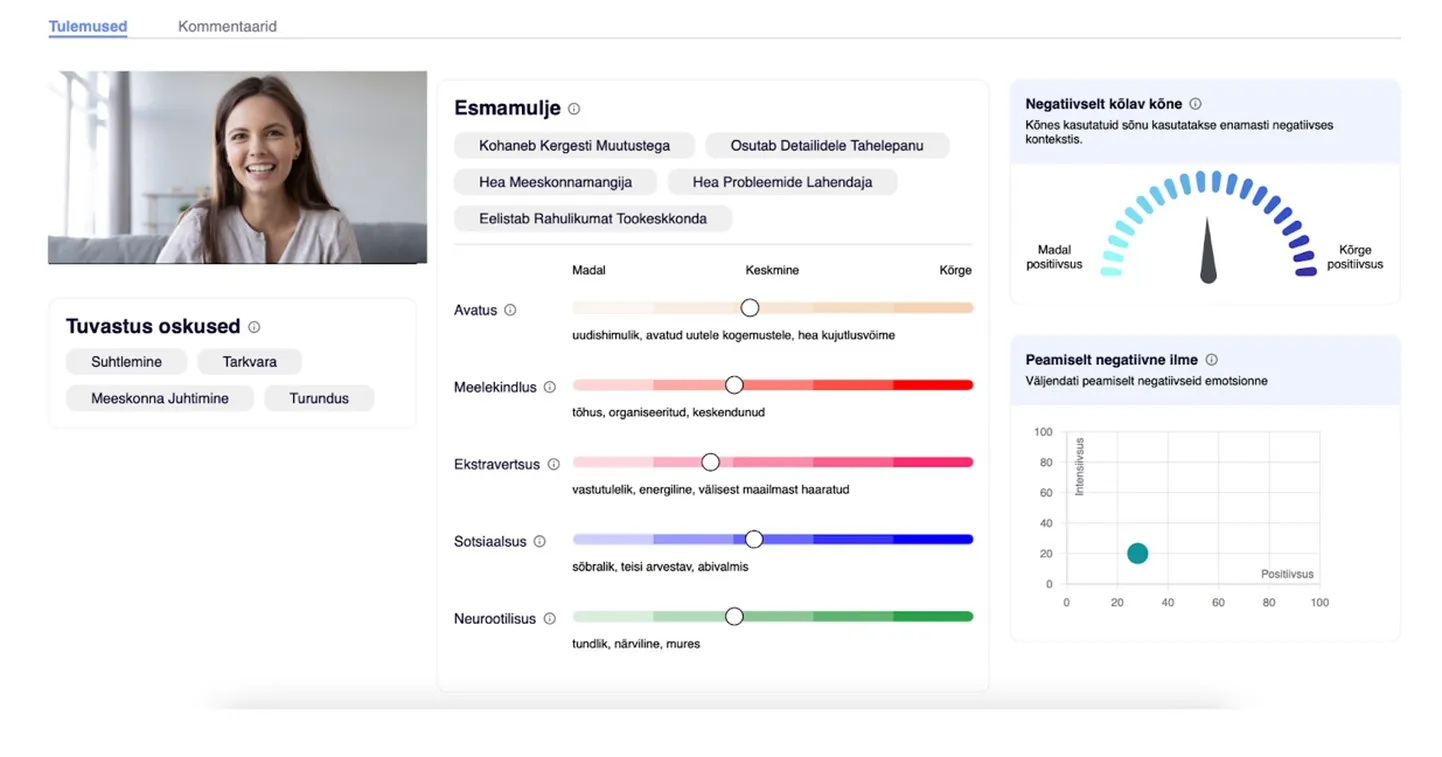Select the Tarkvara skill tag
1442x757 pixels.
pyautogui.click(x=249, y=362)
